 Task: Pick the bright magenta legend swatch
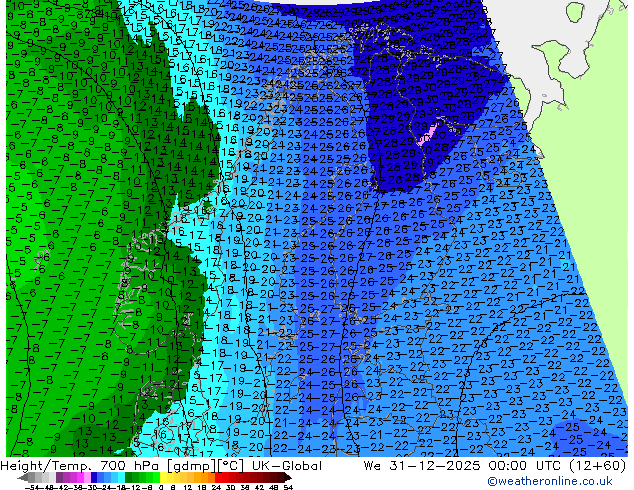[80, 477]
